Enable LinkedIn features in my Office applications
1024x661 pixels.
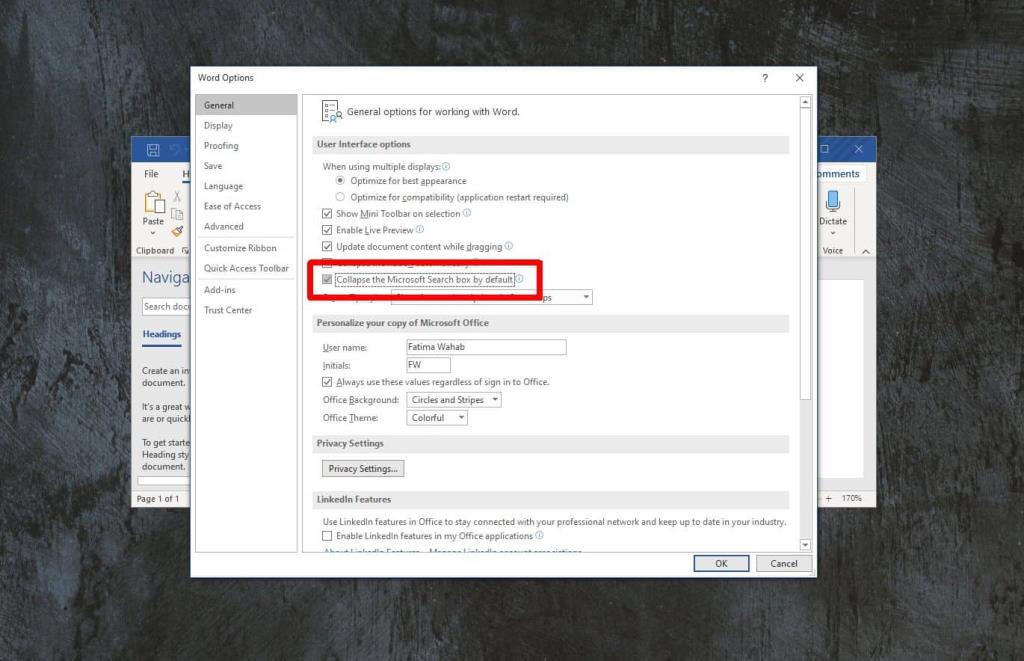pyautogui.click(x=327, y=536)
